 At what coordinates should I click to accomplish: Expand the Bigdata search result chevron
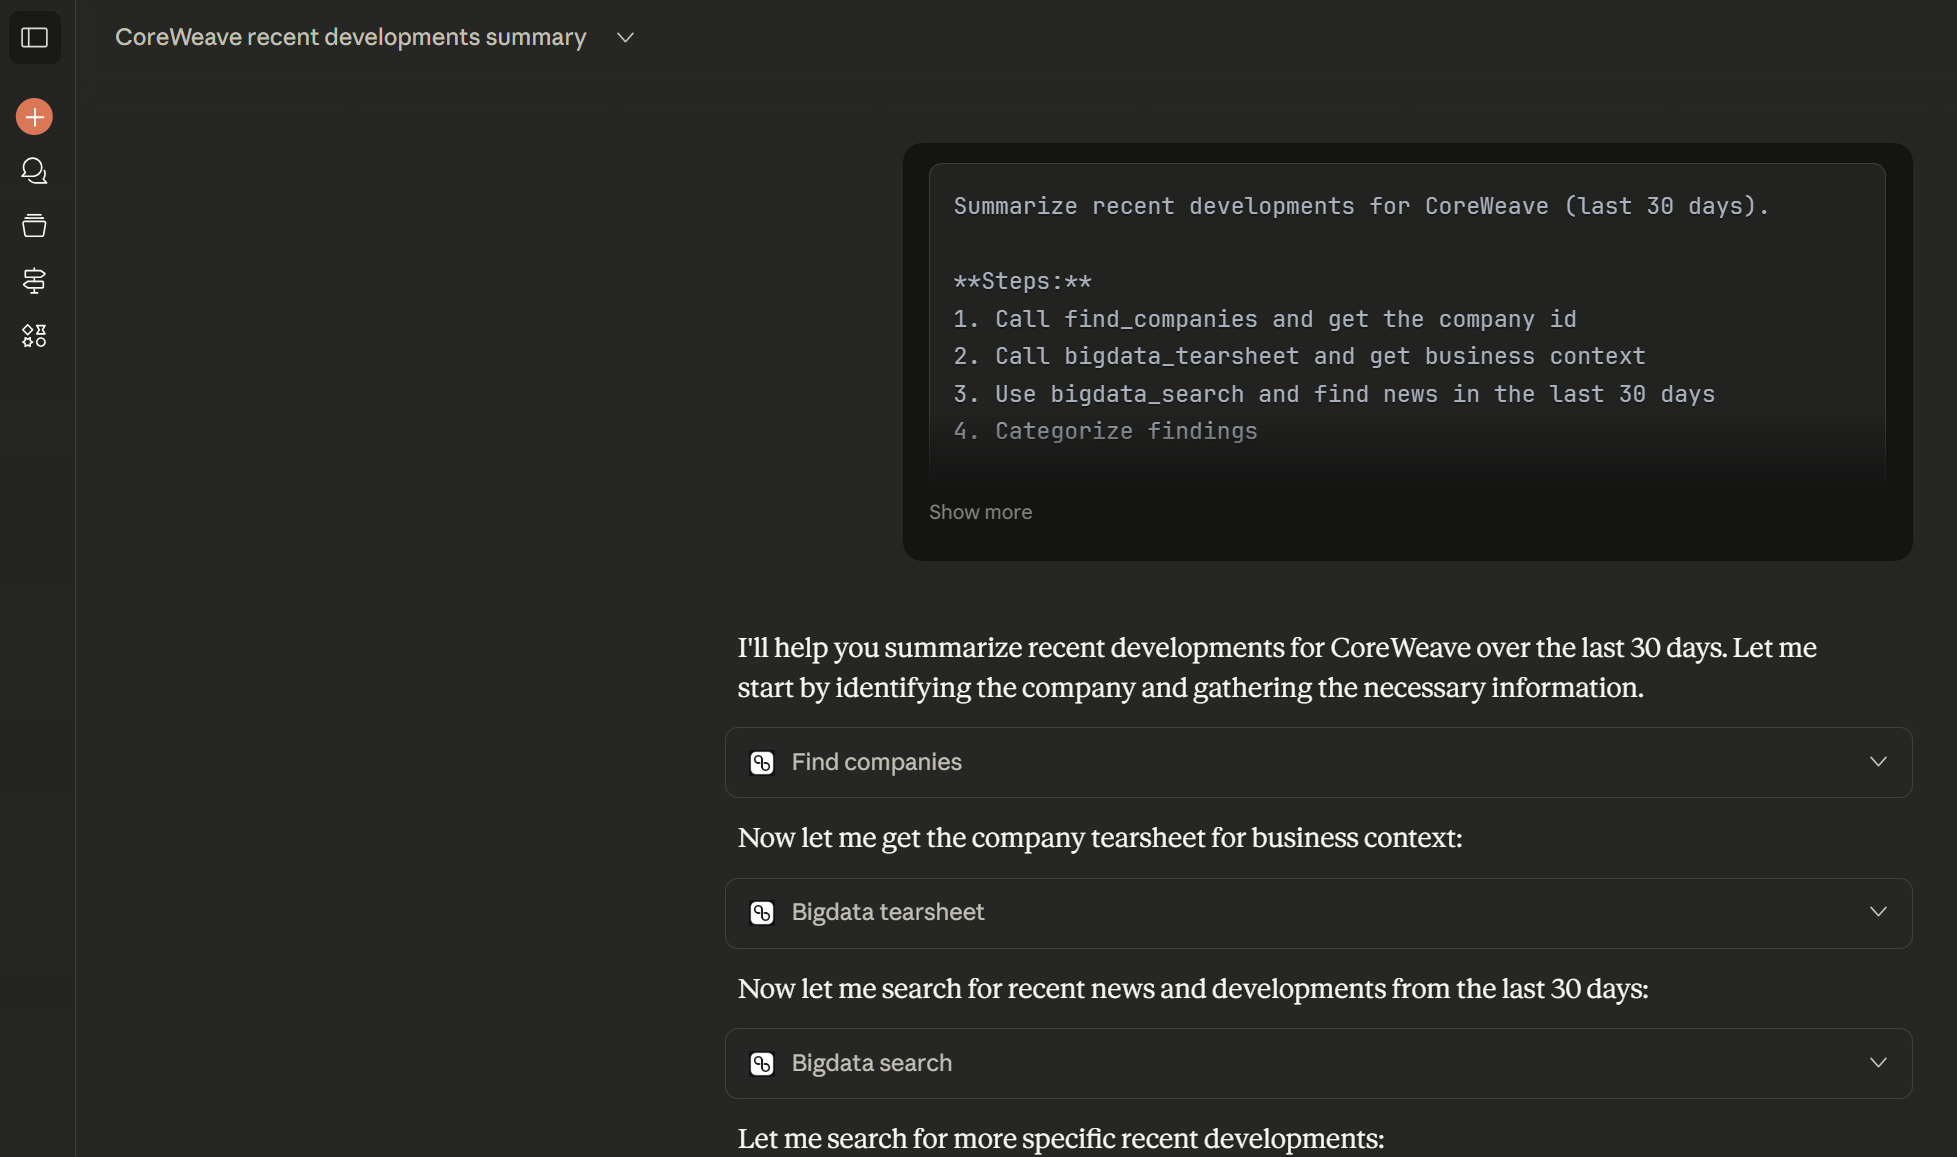click(1878, 1062)
